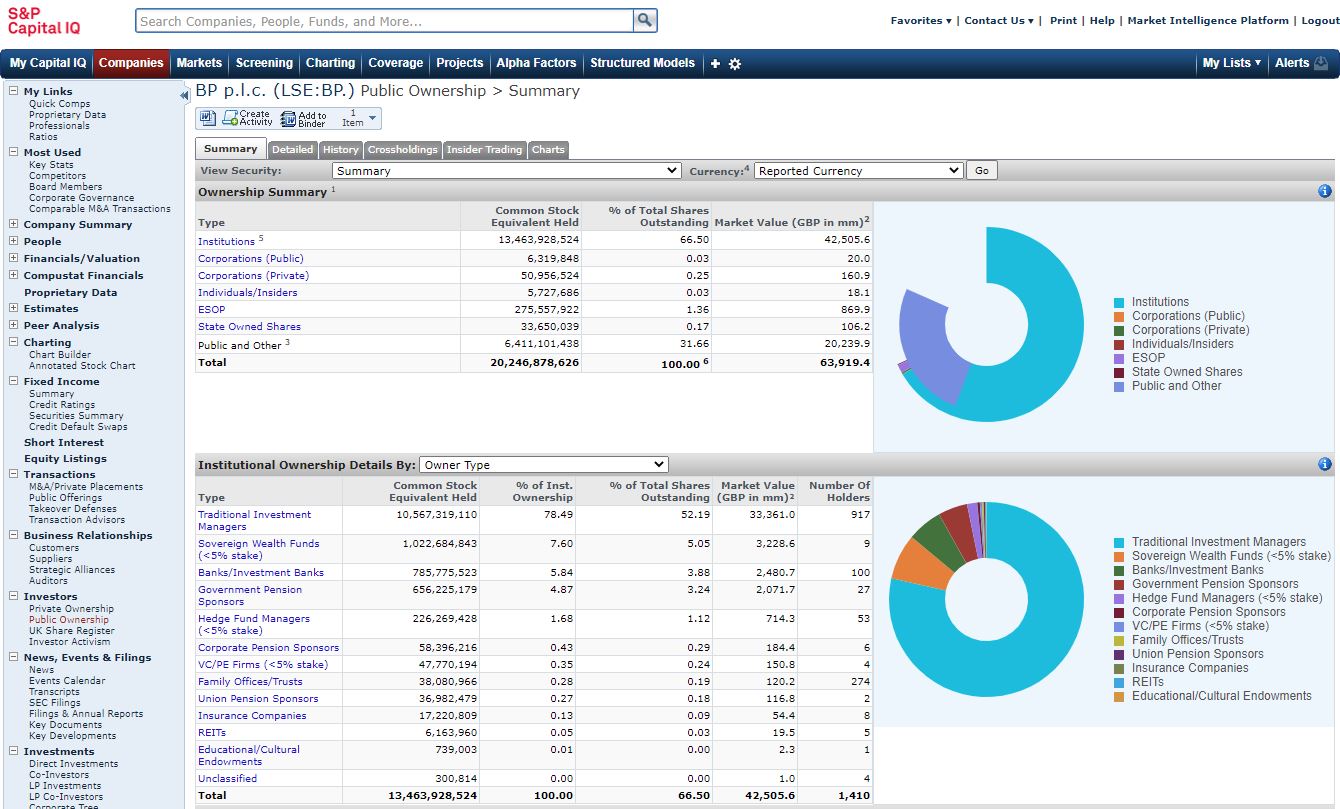Open the Markets menu
The height and width of the screenshot is (809, 1340).
pyautogui.click(x=199, y=63)
